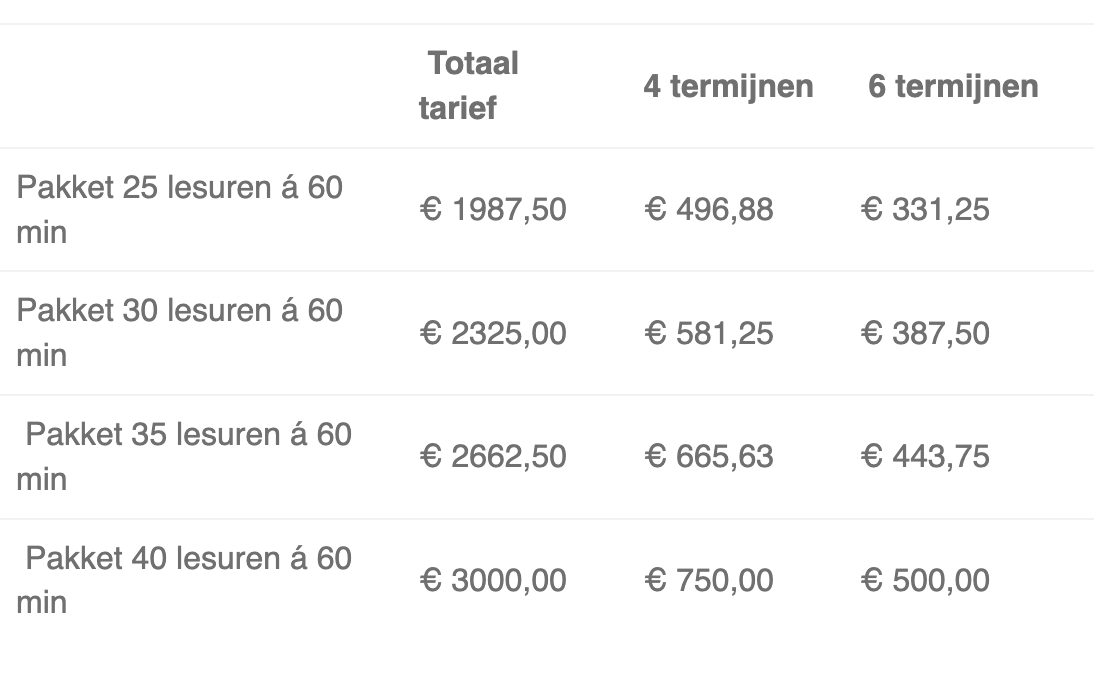
Task: Click the 4-installment amount € 496,88
Action: pyautogui.click(x=709, y=210)
